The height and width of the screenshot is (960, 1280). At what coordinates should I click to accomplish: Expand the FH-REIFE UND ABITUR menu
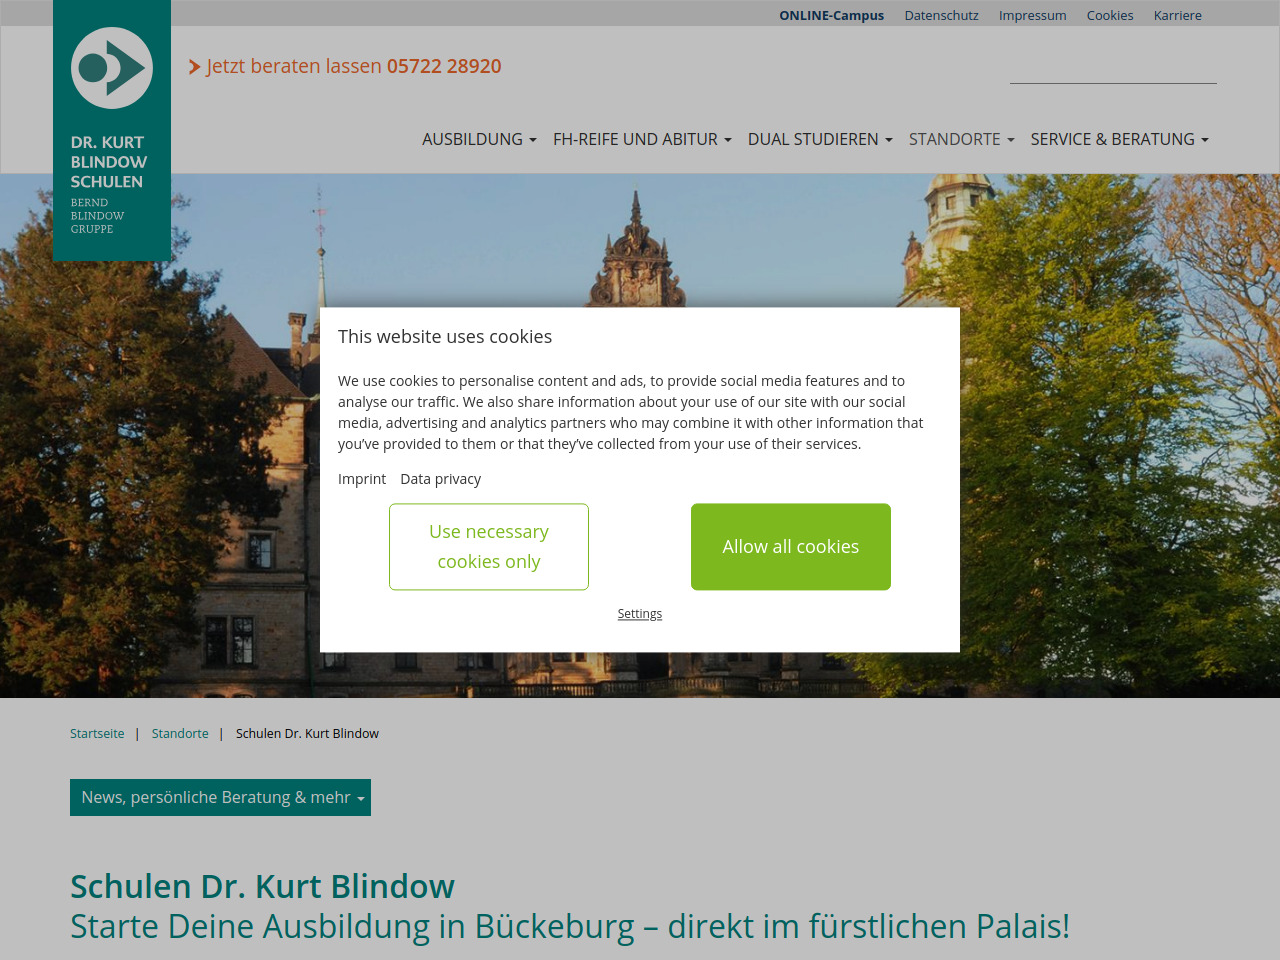[x=642, y=139]
